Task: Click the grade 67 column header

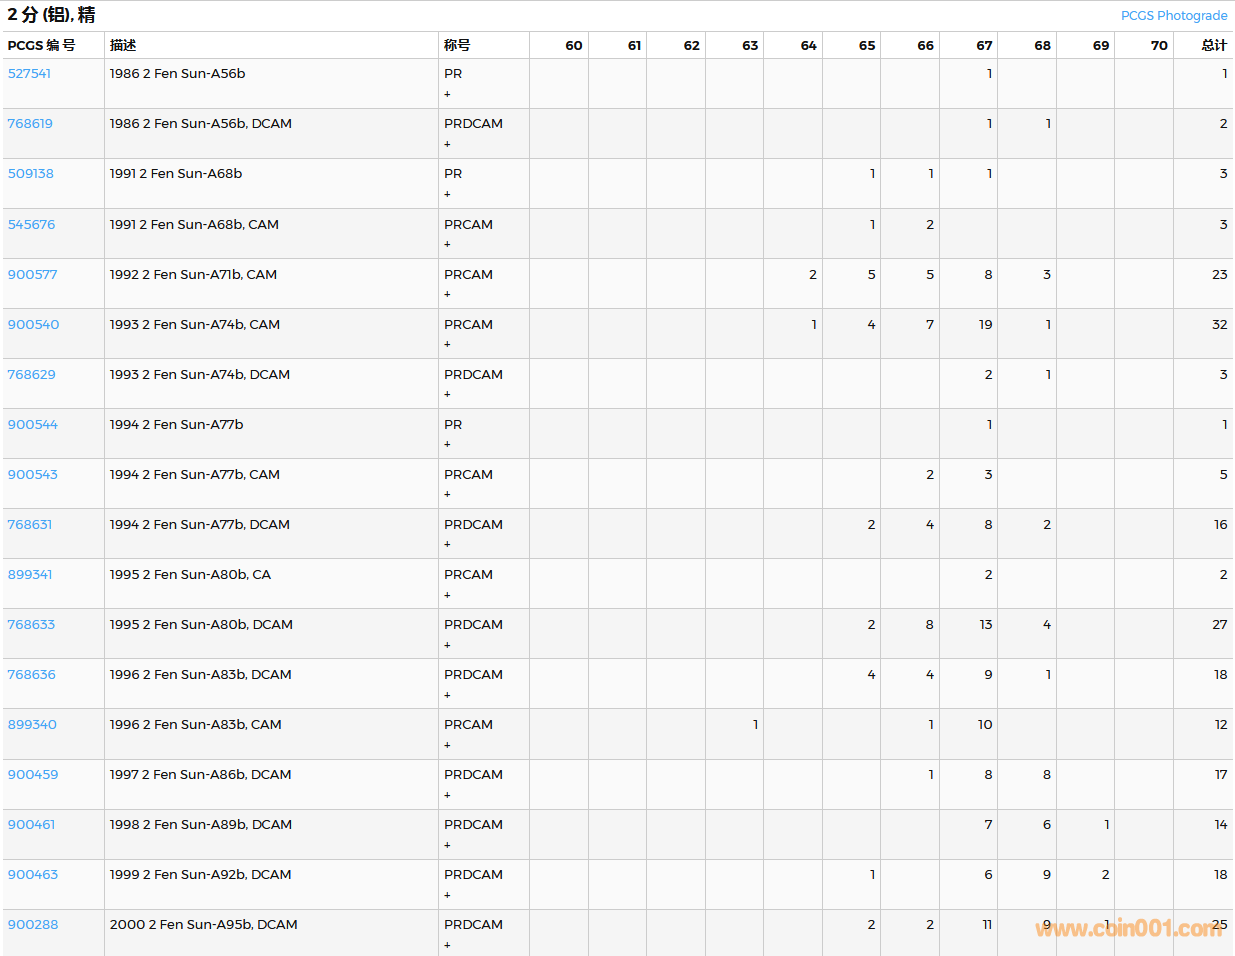Action: point(984,46)
